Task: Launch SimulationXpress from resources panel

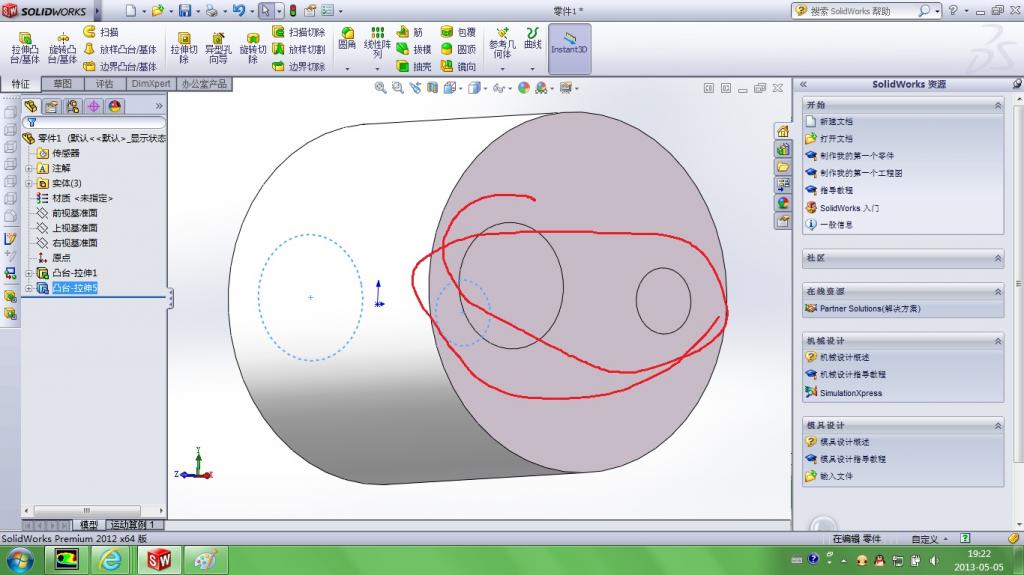Action: point(851,393)
